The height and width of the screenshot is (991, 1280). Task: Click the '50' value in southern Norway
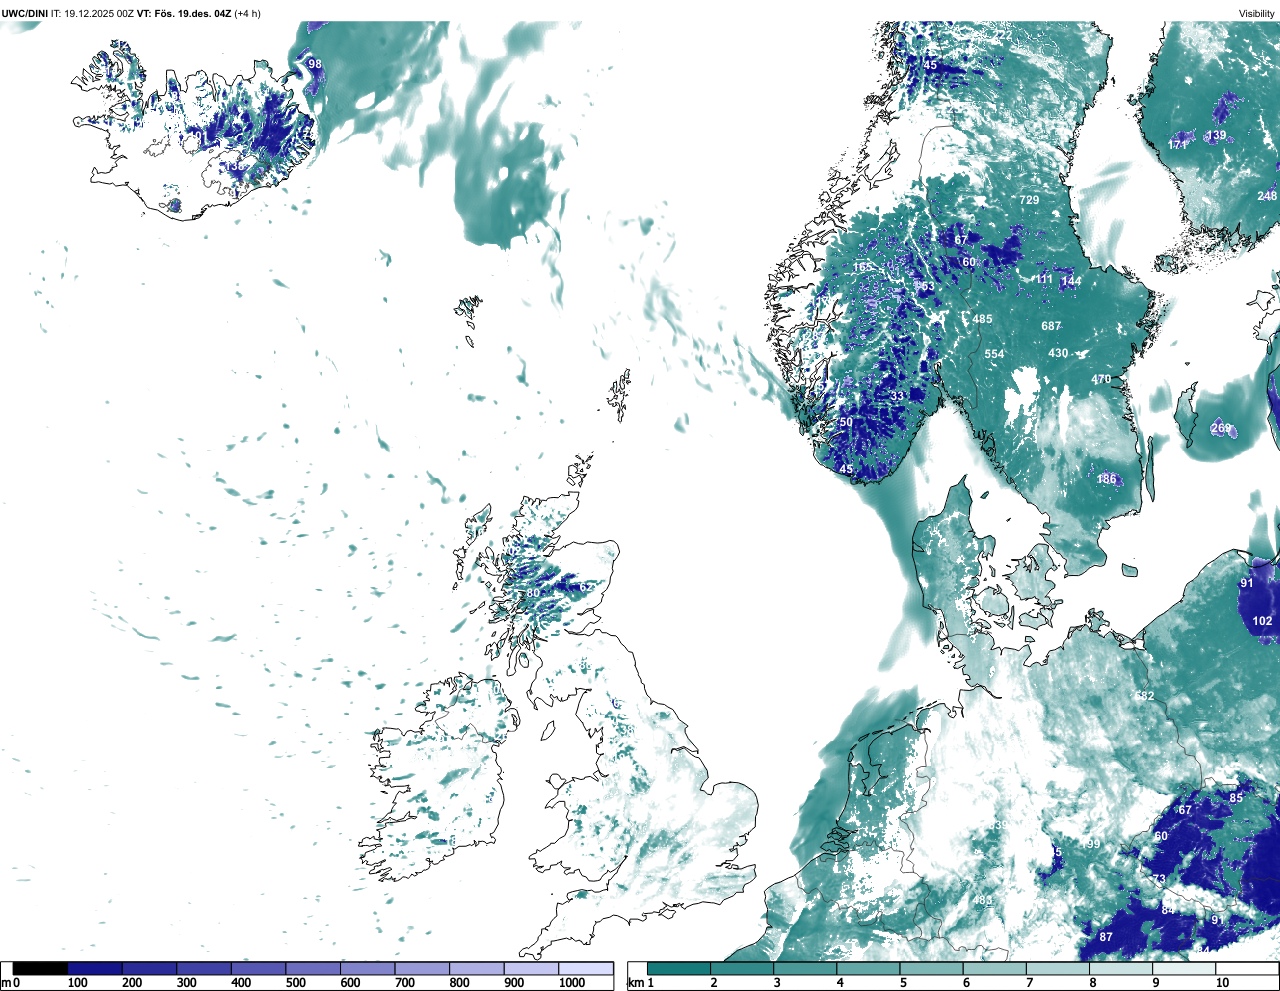click(x=846, y=423)
